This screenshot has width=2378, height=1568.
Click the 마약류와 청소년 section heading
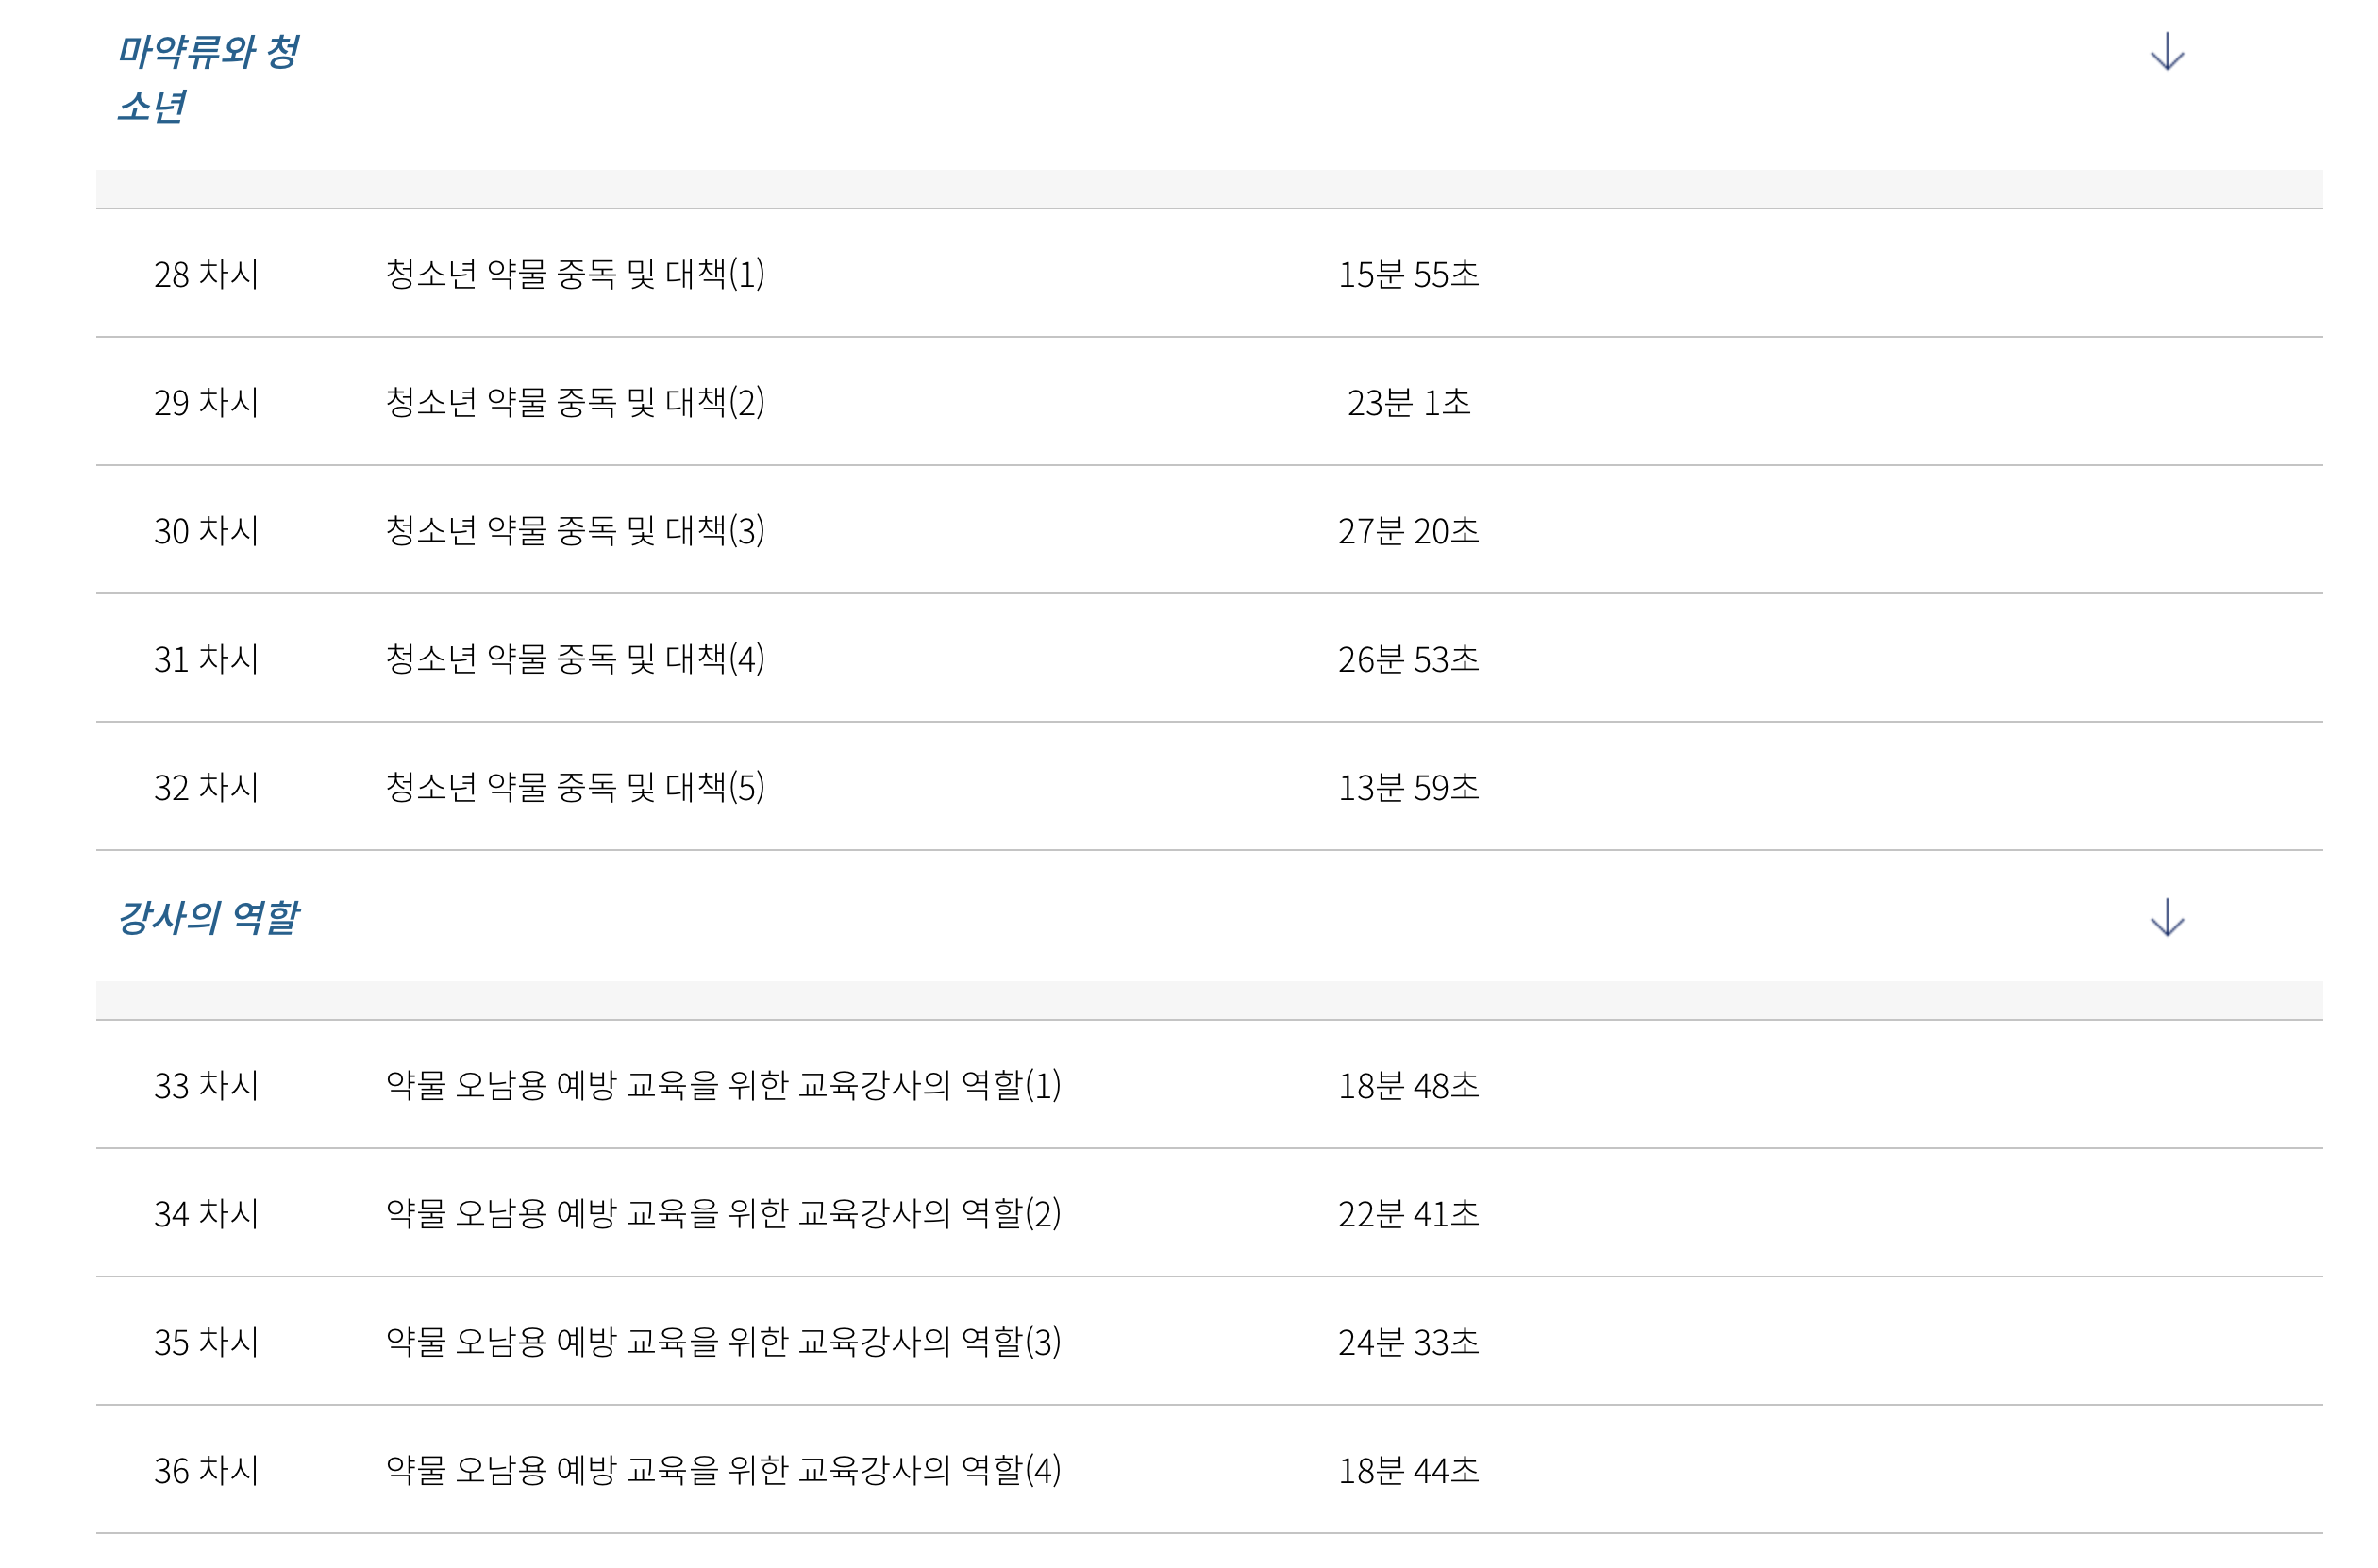[x=208, y=78]
